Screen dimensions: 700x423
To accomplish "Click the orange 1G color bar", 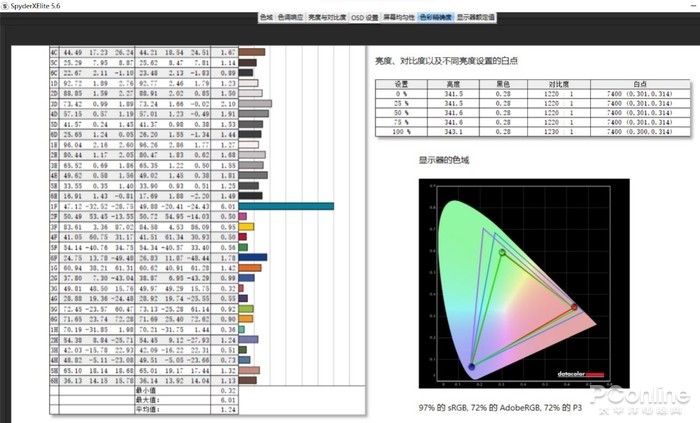I will 252,267.
